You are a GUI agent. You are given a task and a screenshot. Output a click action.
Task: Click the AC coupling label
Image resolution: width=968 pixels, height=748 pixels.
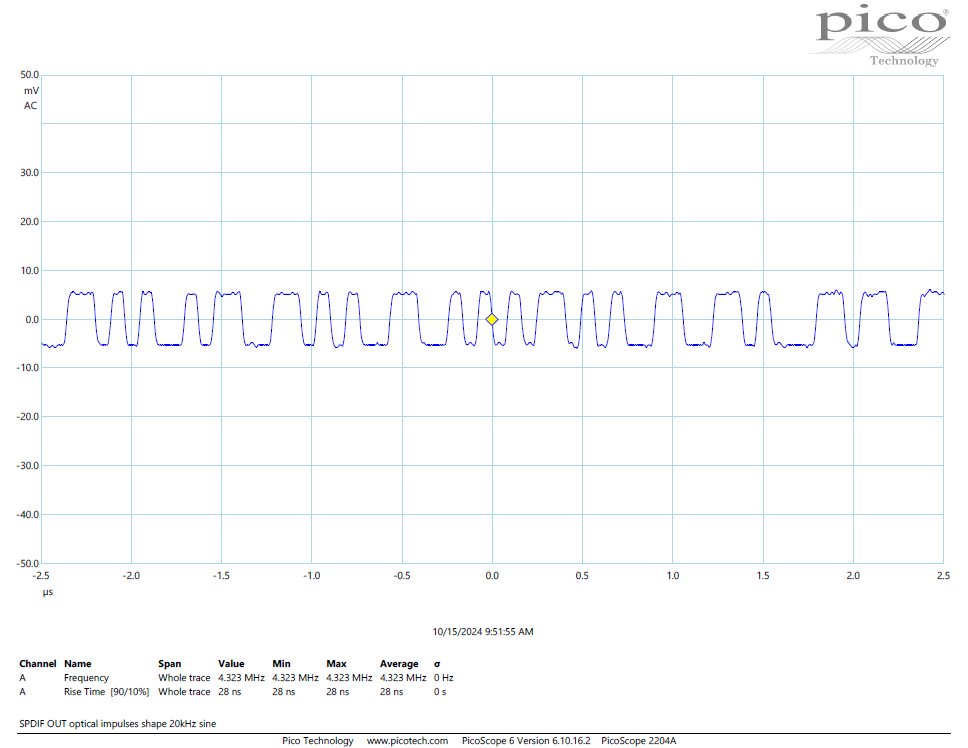tap(30, 106)
